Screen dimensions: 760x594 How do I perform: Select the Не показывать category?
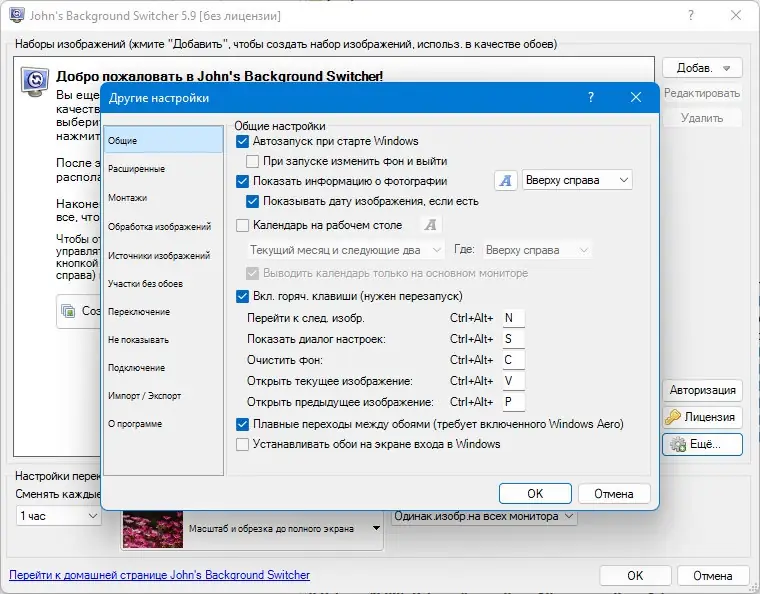pyautogui.click(x=163, y=340)
